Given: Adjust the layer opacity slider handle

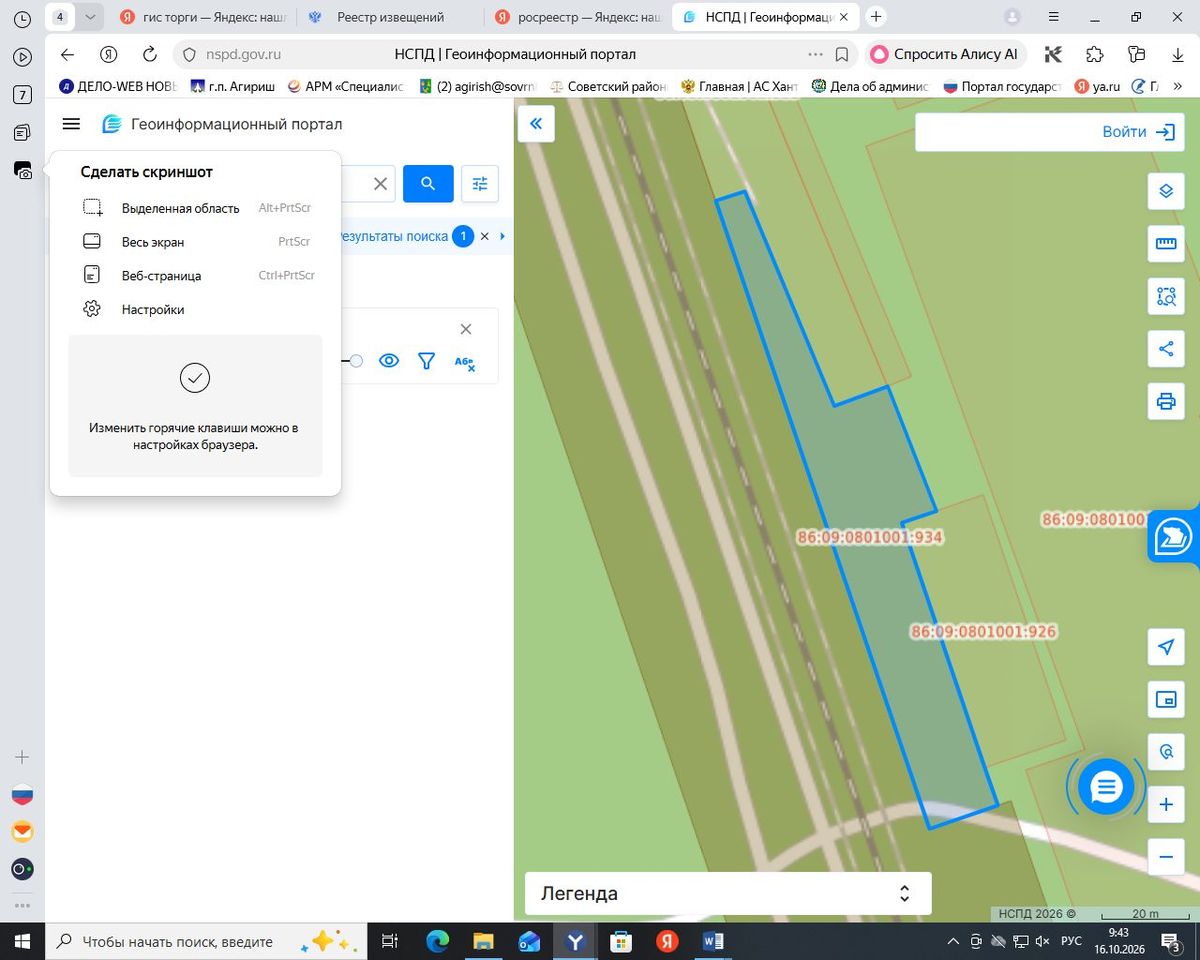Looking at the screenshot, I should 356,361.
